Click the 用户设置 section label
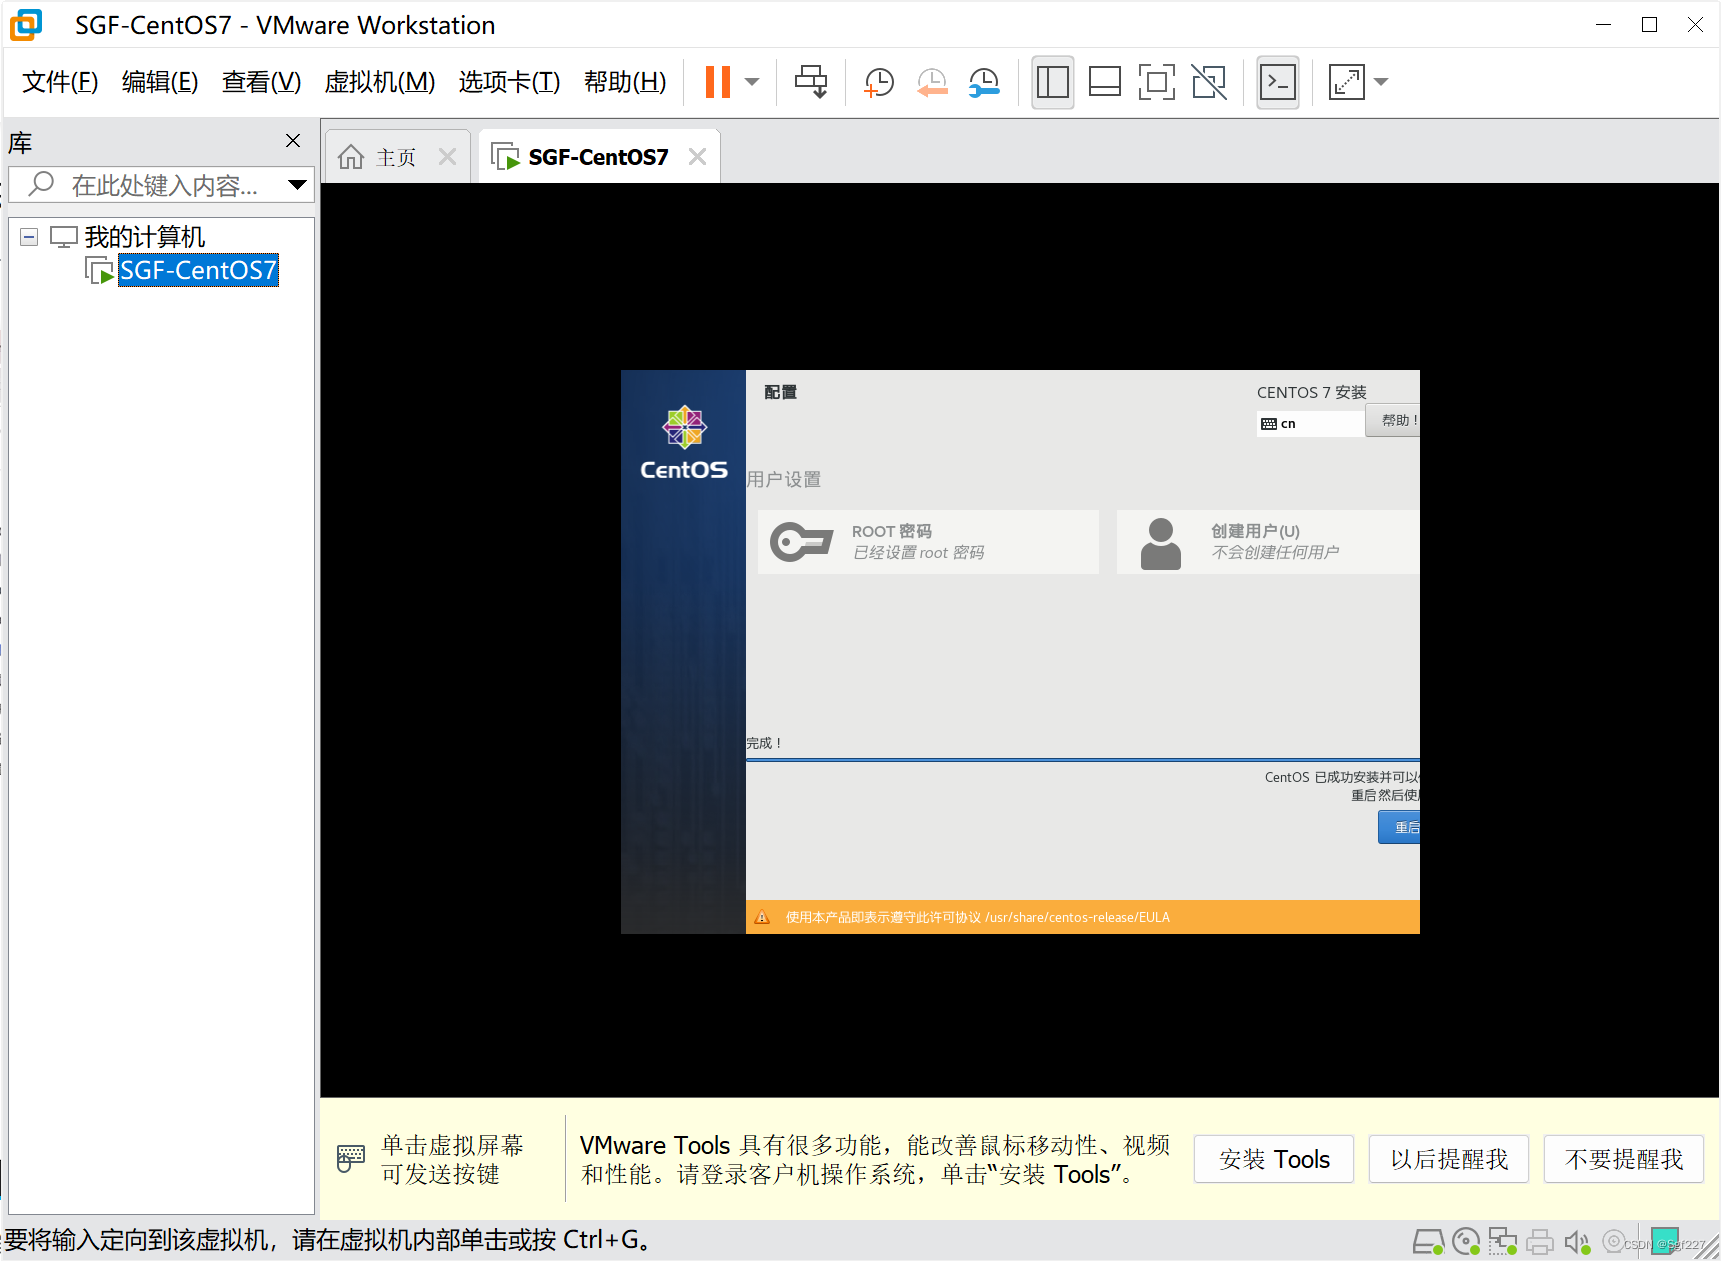1721x1261 pixels. pyautogui.click(x=784, y=479)
